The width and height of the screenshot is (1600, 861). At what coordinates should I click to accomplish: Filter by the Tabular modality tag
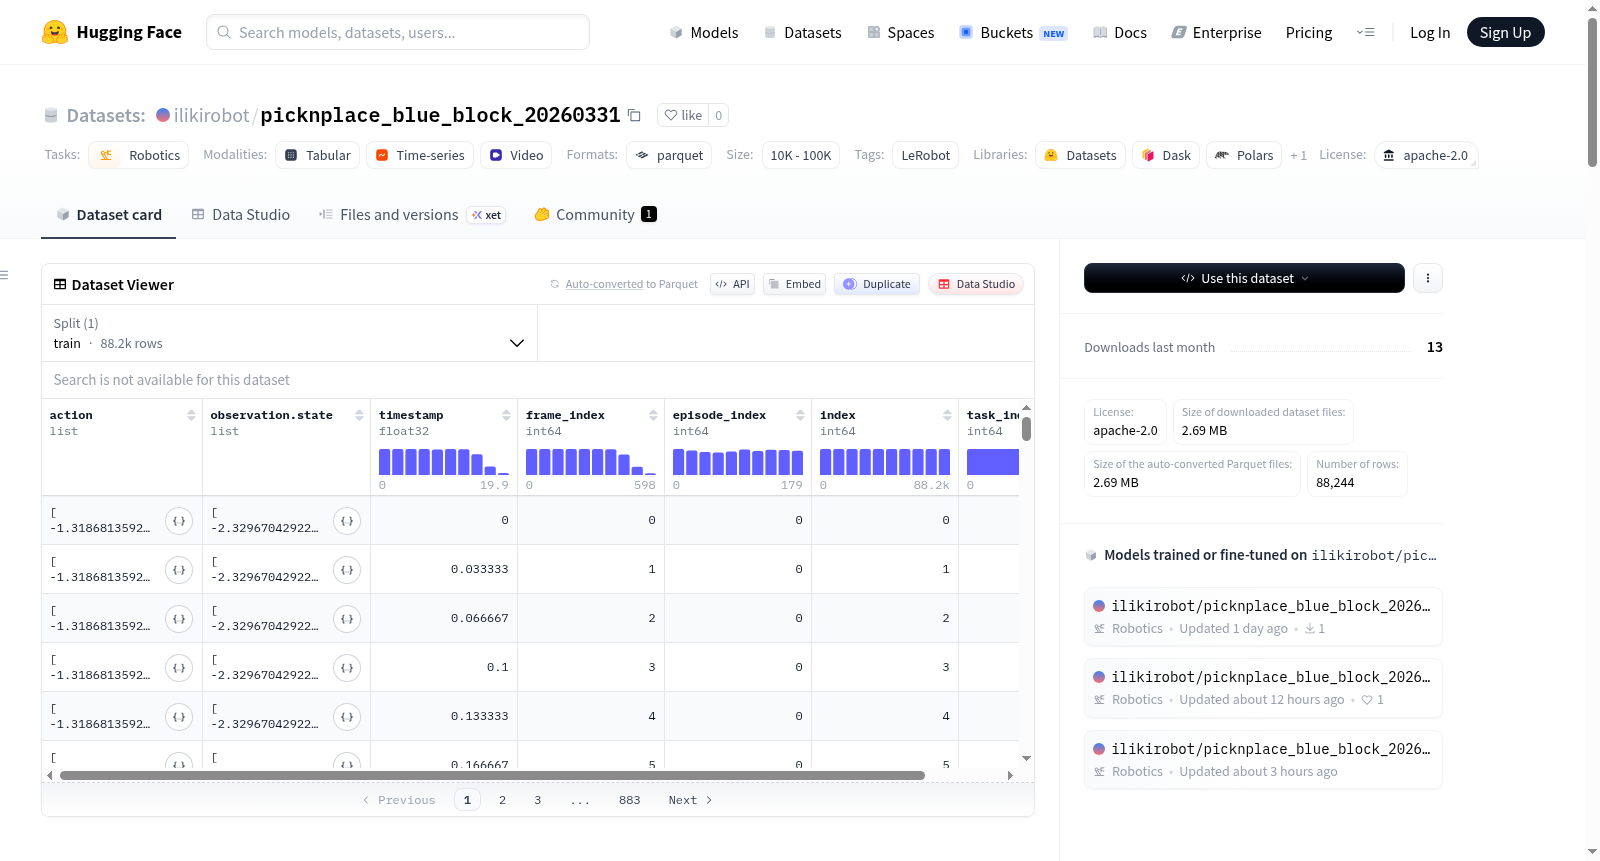point(318,155)
